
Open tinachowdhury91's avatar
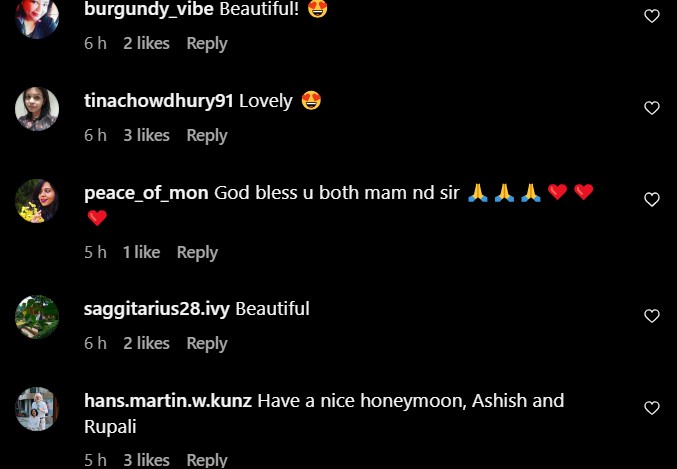pos(37,109)
